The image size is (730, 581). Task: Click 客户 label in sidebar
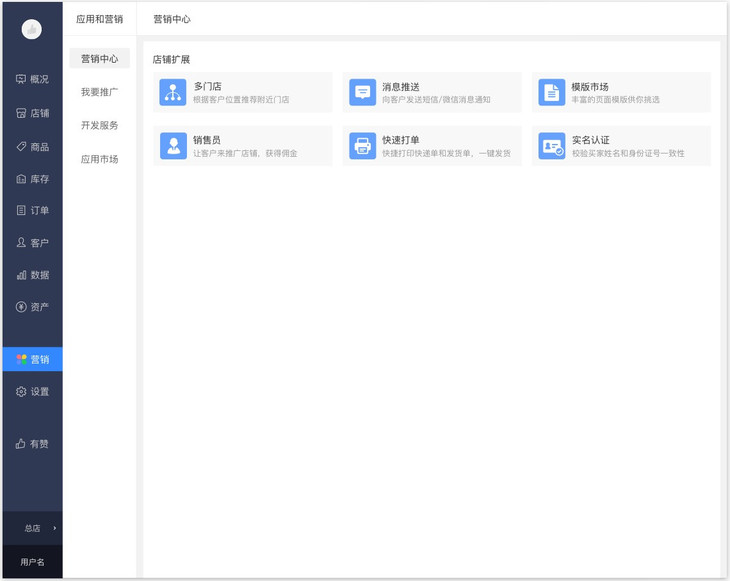coord(40,243)
